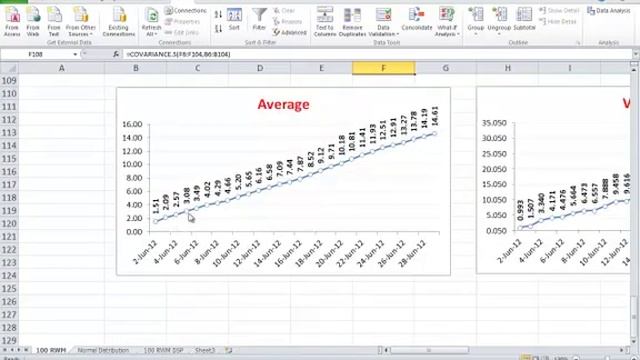640x360 pixels.
Task: Click the Select All corner button
Action: 9,68
